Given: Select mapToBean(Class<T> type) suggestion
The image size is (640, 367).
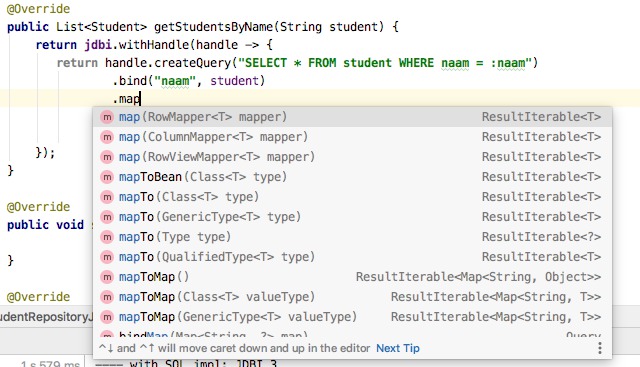Looking at the screenshot, I should (352, 177).
